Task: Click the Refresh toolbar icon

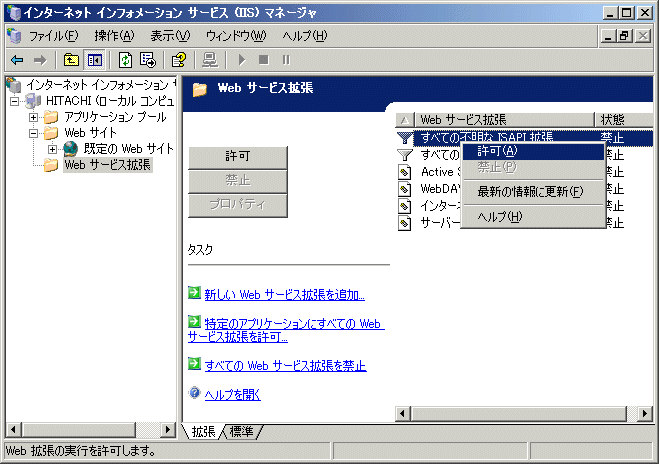Action: pos(125,60)
